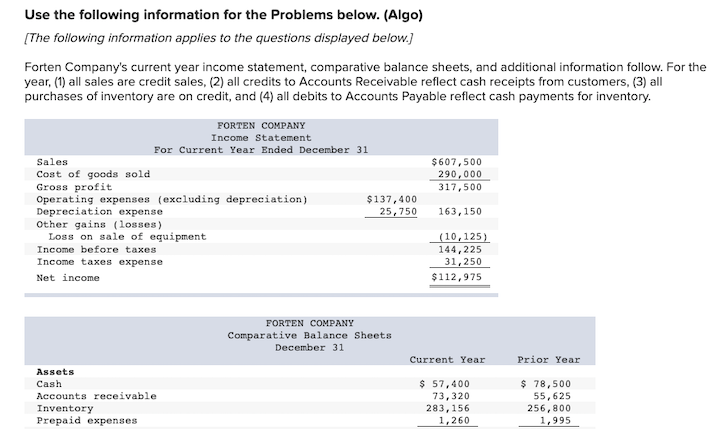Click the bold 'Assets' section label

tap(55, 372)
